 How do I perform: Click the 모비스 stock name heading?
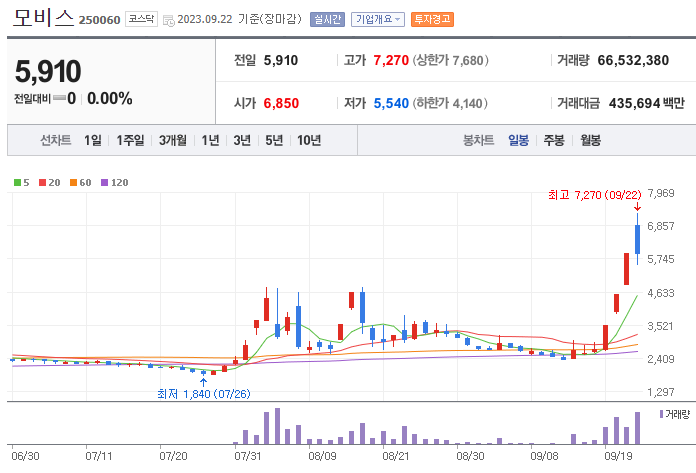[x=43, y=17]
